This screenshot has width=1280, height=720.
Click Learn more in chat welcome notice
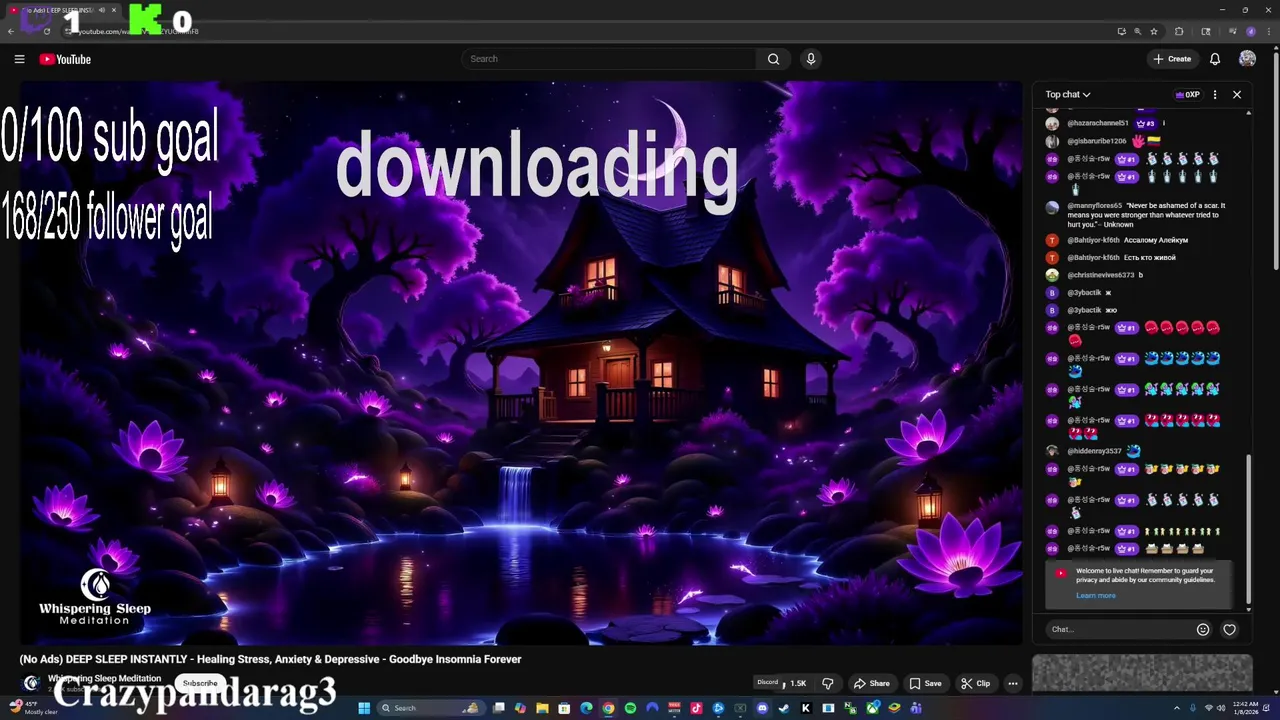(1096, 595)
